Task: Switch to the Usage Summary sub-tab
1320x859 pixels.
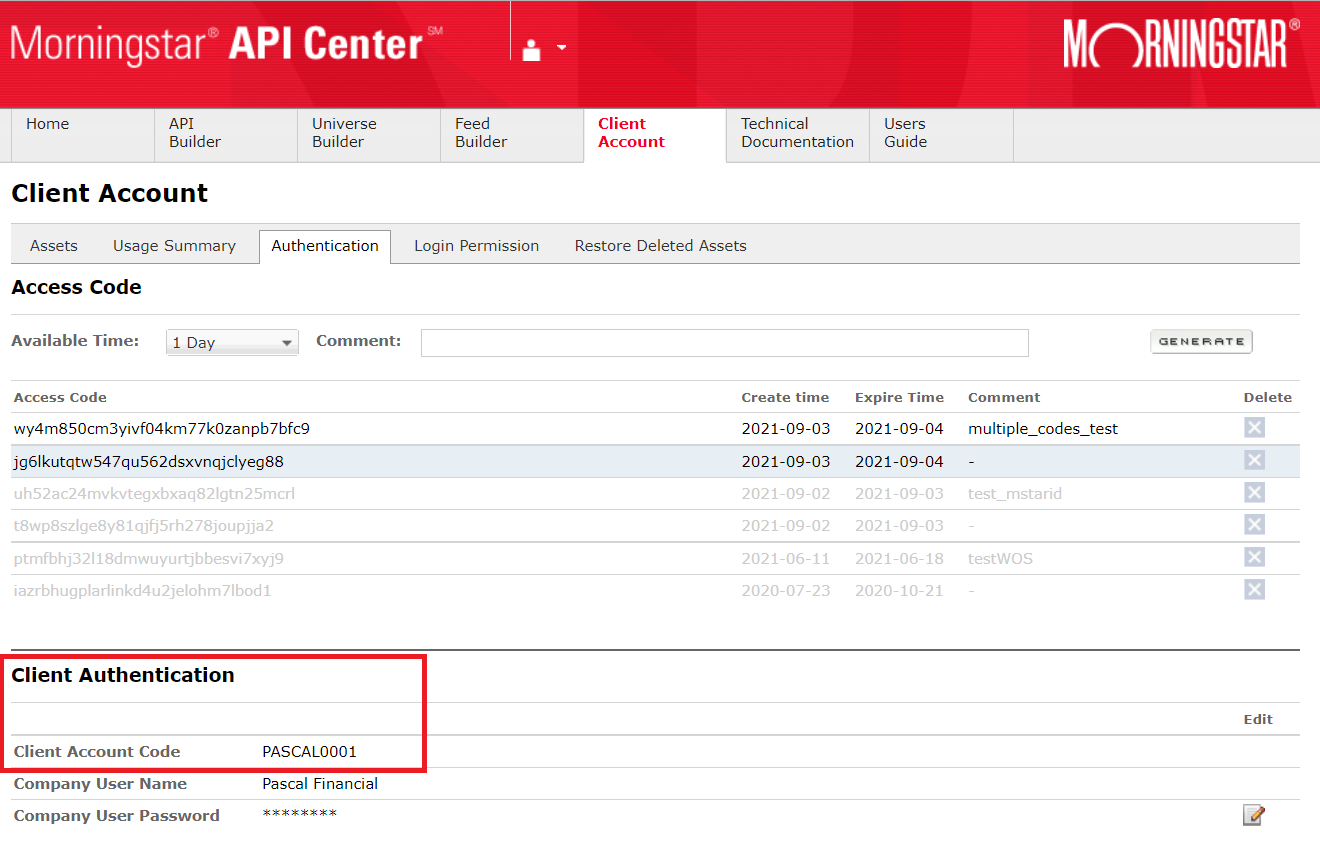Action: 174,246
